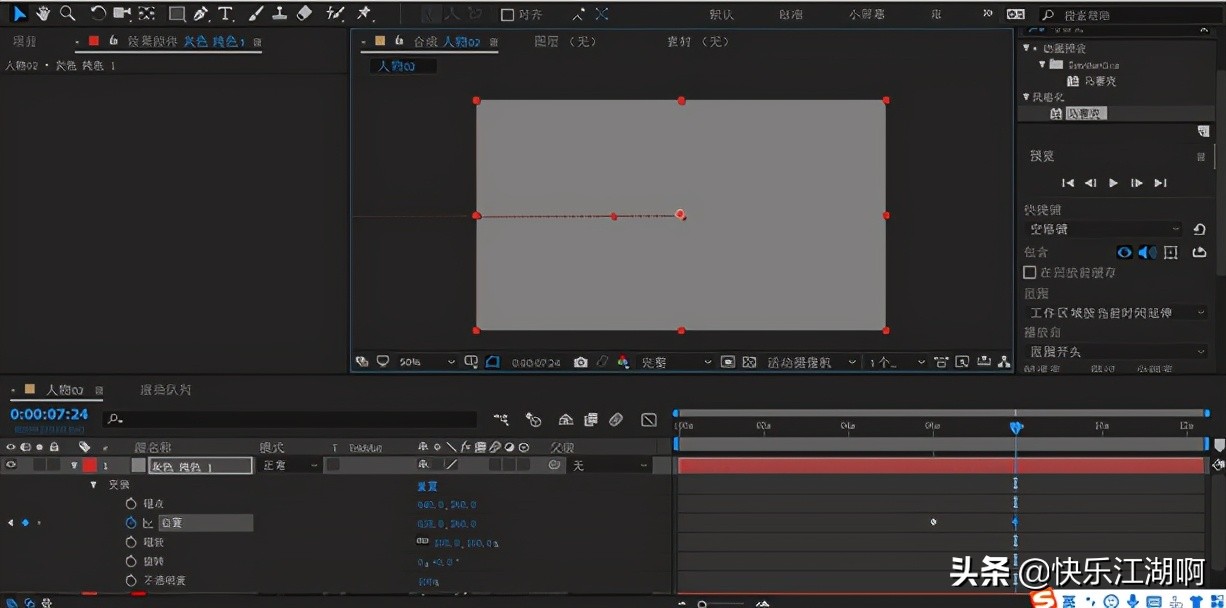Select the Hand tool in the toolbar
Screen dimensions: 1226x608
click(x=43, y=14)
